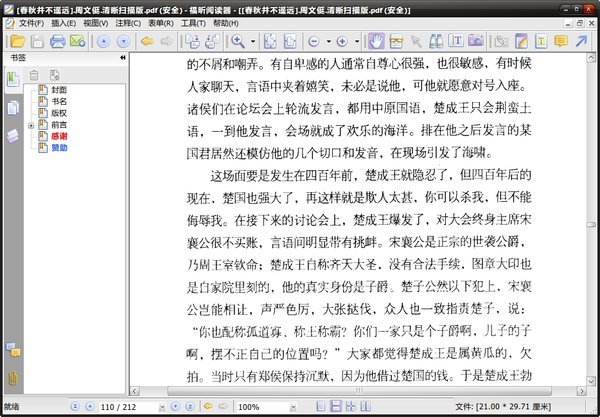The height and width of the screenshot is (417, 600).
Task: Click the Save icon in the toolbar
Action: pos(36,41)
